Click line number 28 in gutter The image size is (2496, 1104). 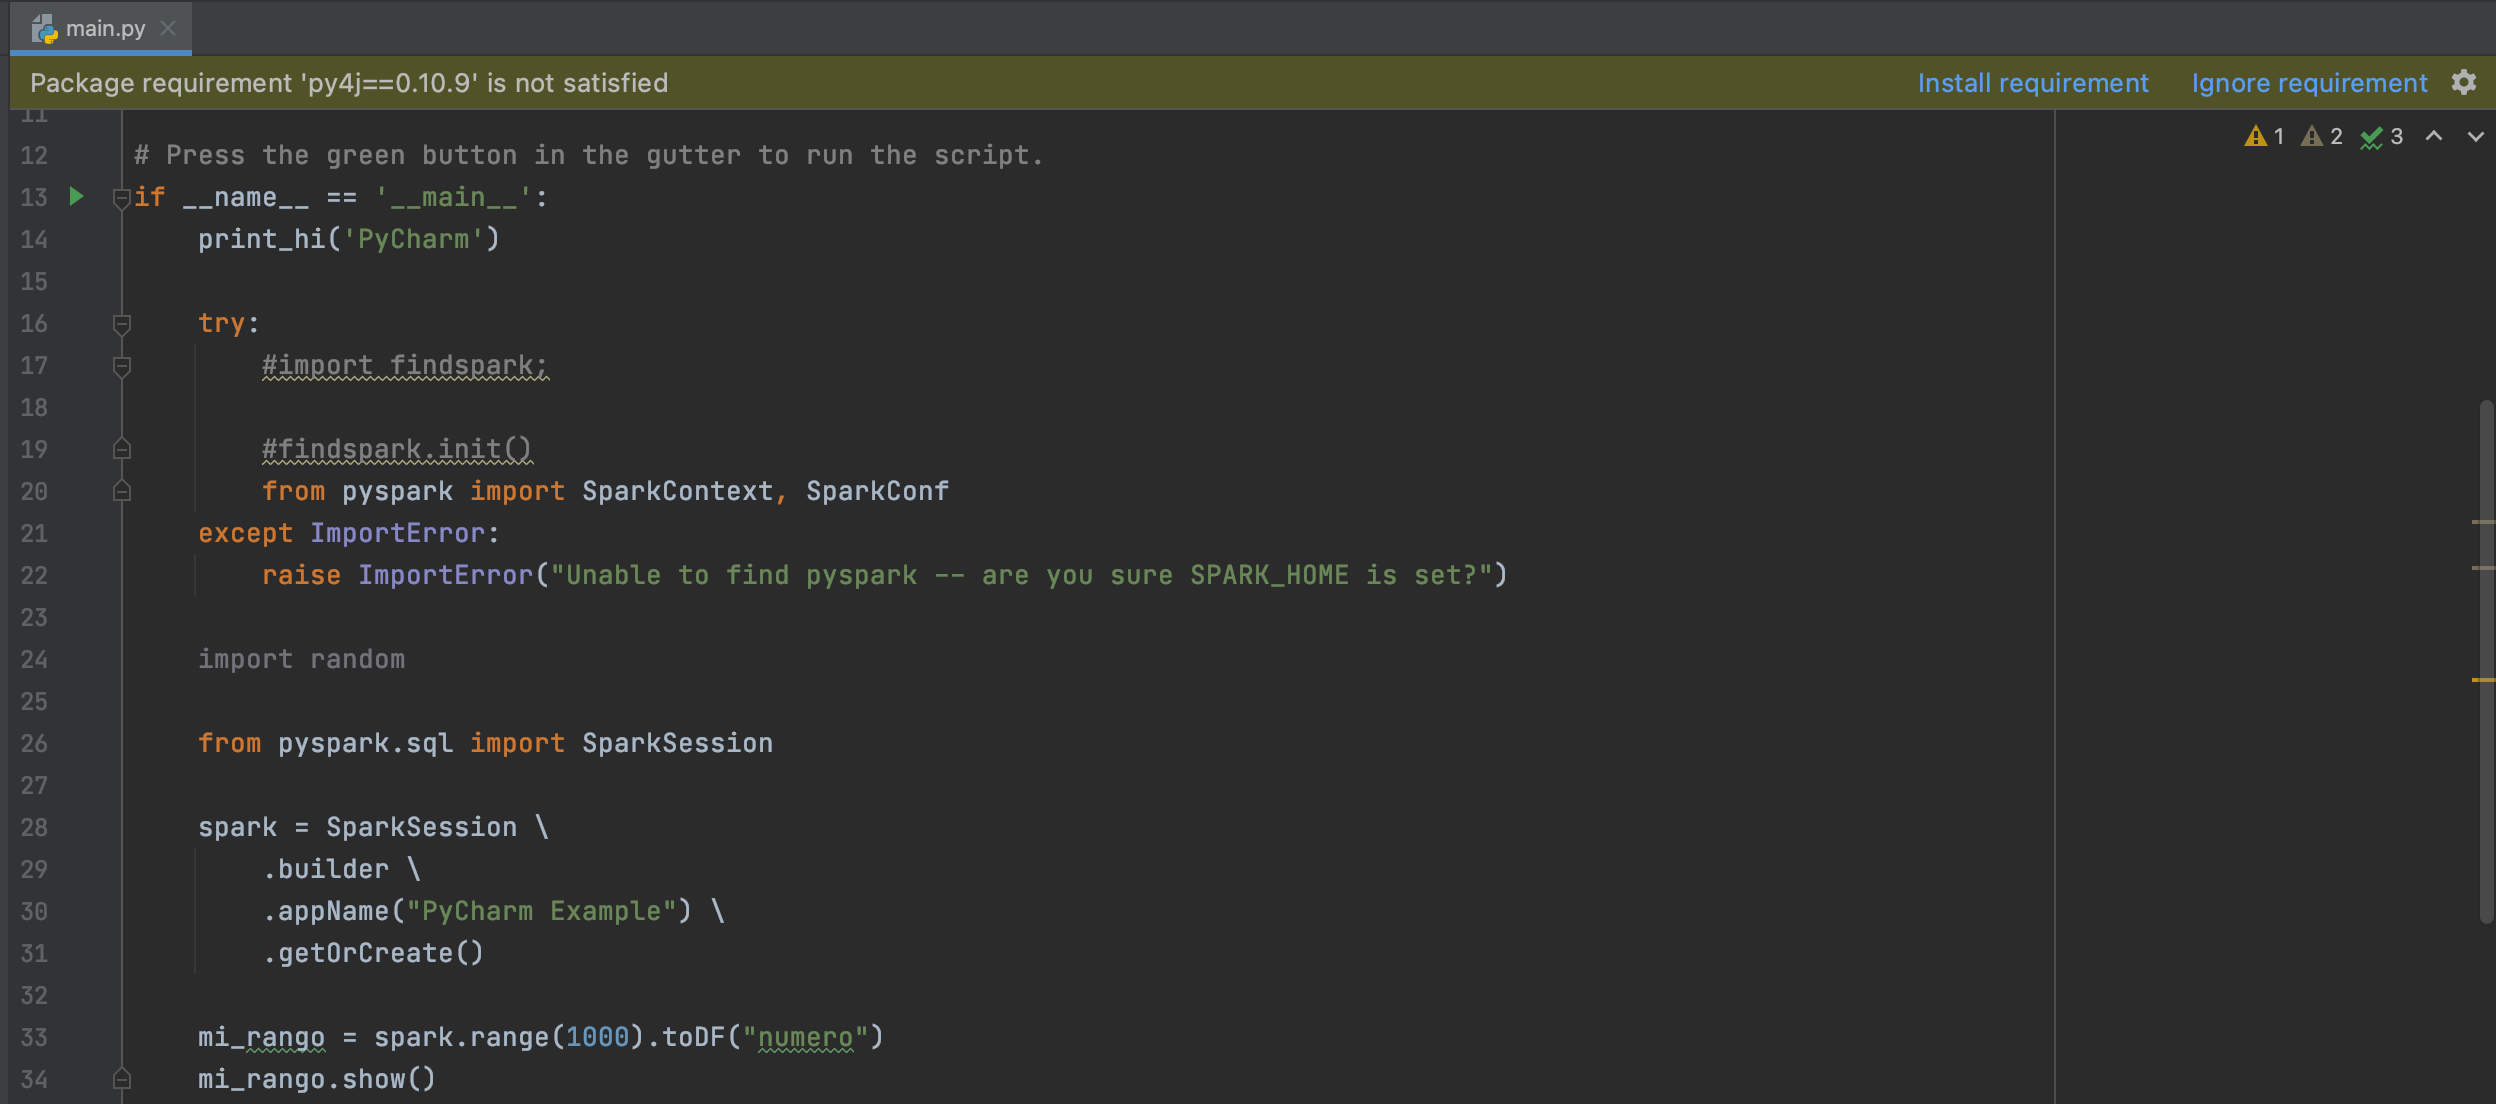pos(34,827)
